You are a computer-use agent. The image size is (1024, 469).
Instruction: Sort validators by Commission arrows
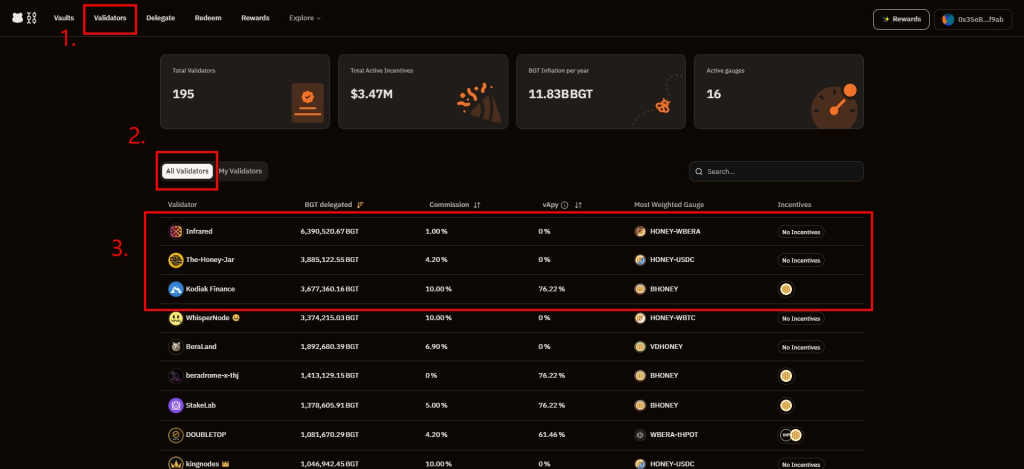coord(477,205)
